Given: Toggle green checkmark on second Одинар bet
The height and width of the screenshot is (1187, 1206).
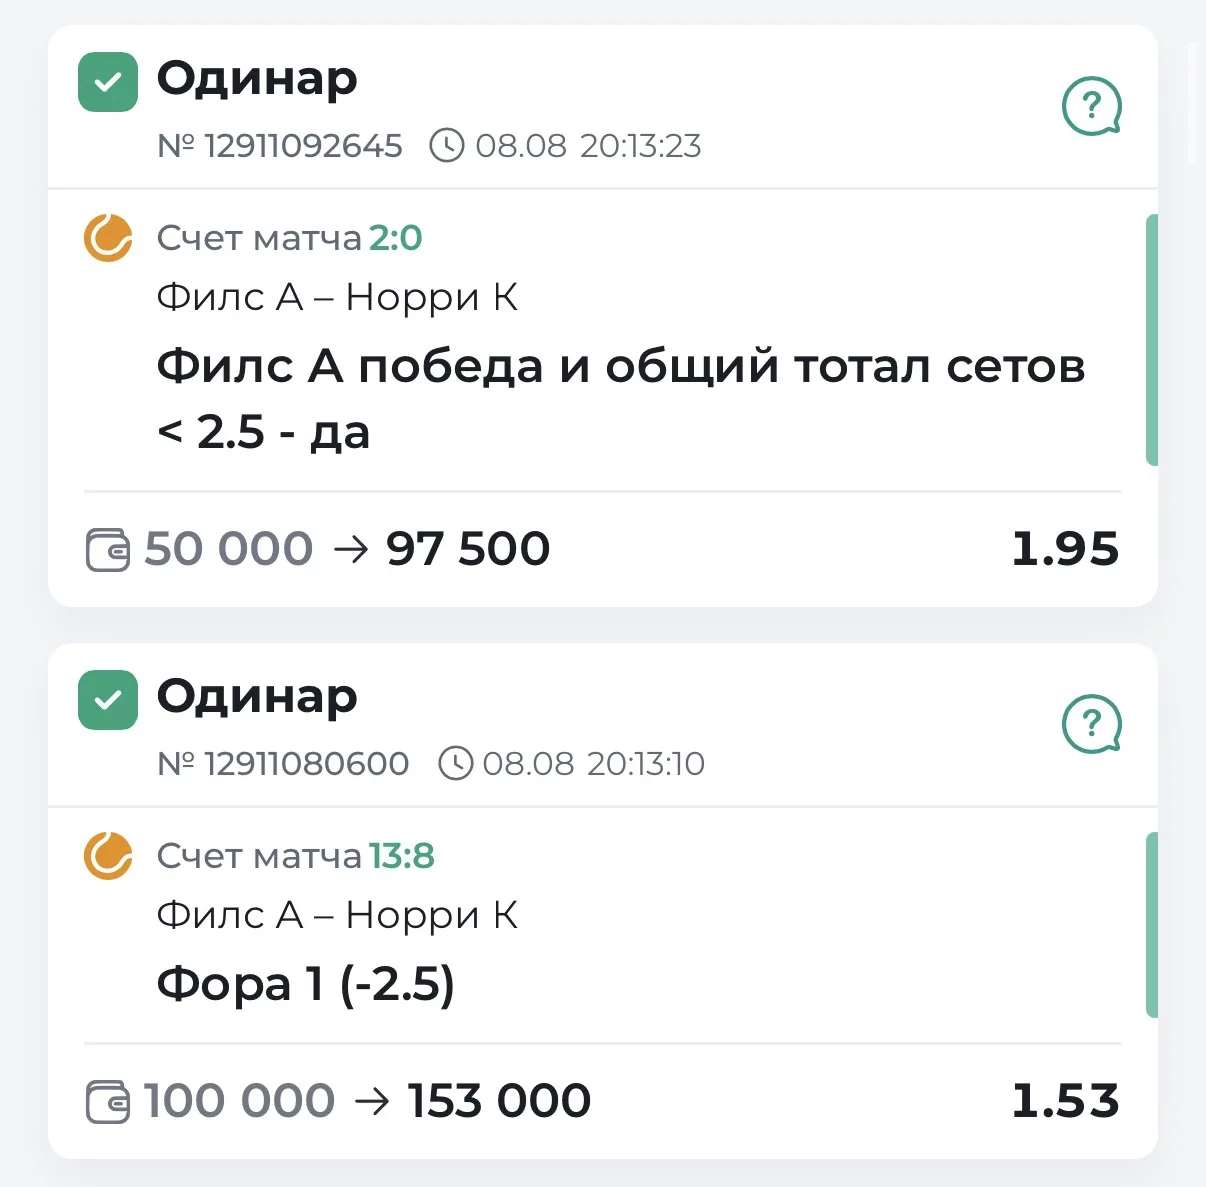Looking at the screenshot, I should (x=108, y=700).
